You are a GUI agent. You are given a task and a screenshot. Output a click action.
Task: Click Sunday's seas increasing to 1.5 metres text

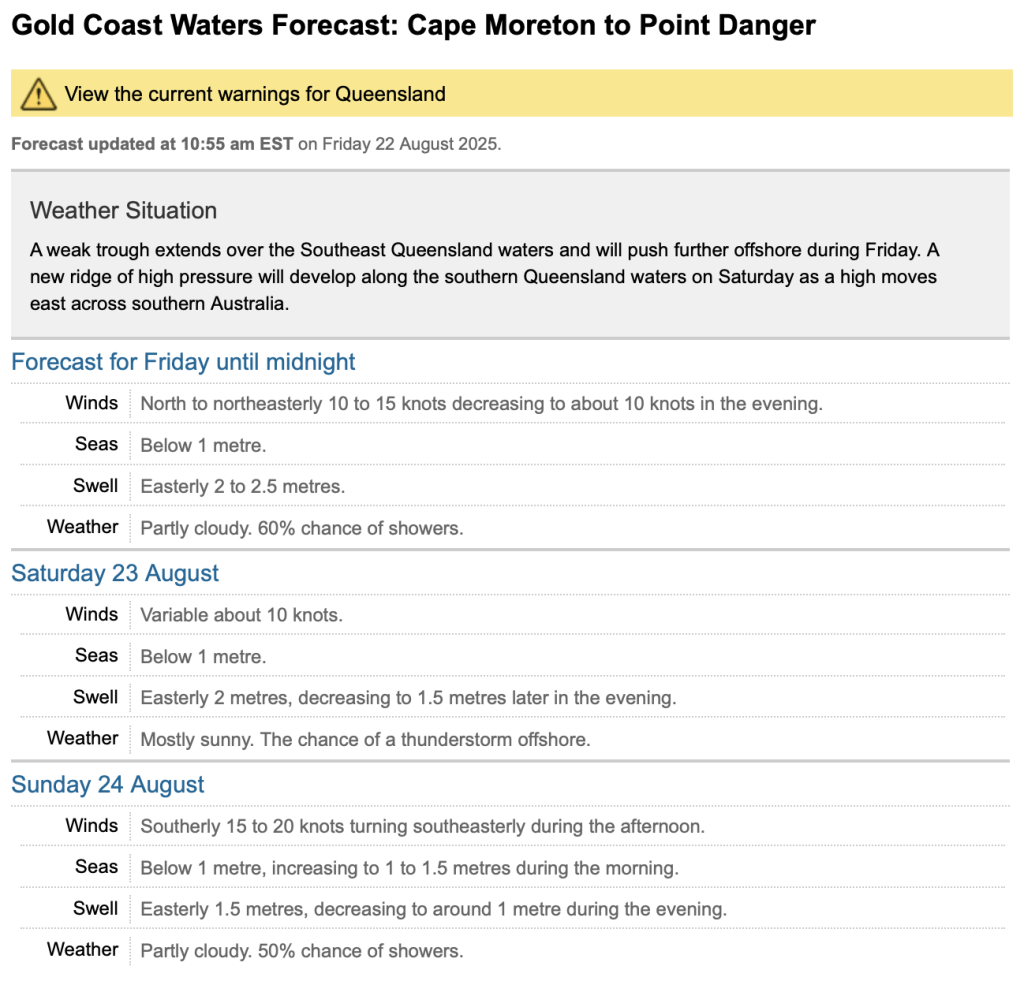[x=409, y=868]
